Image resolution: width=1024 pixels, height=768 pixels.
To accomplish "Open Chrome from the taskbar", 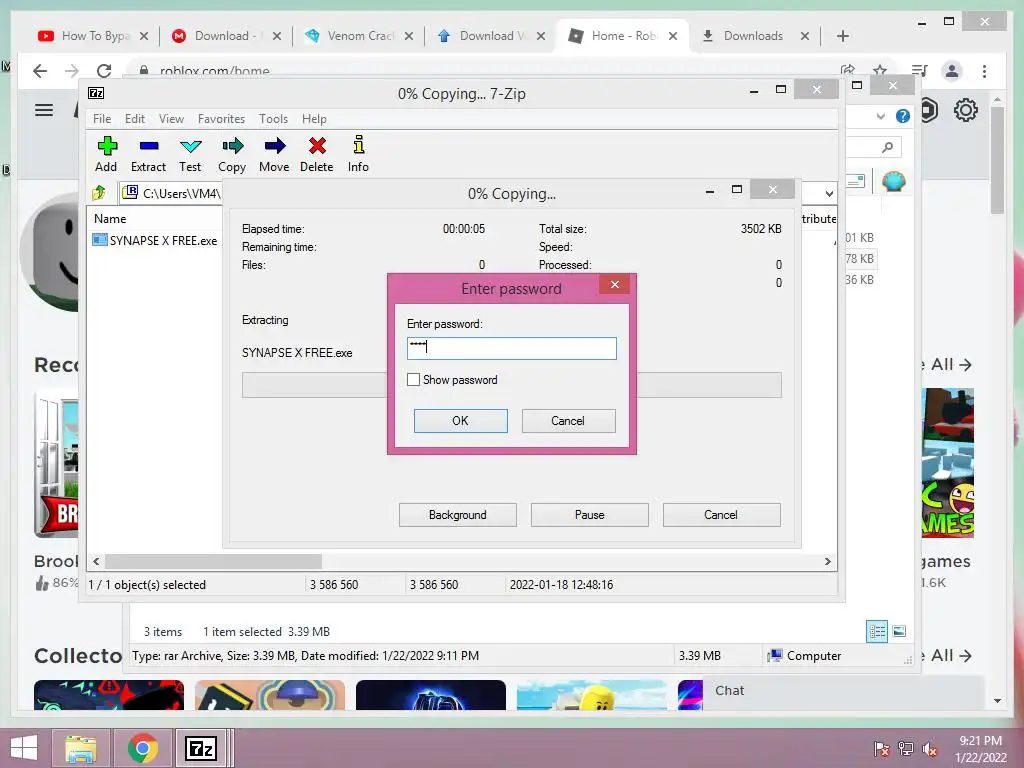I will (x=142, y=748).
